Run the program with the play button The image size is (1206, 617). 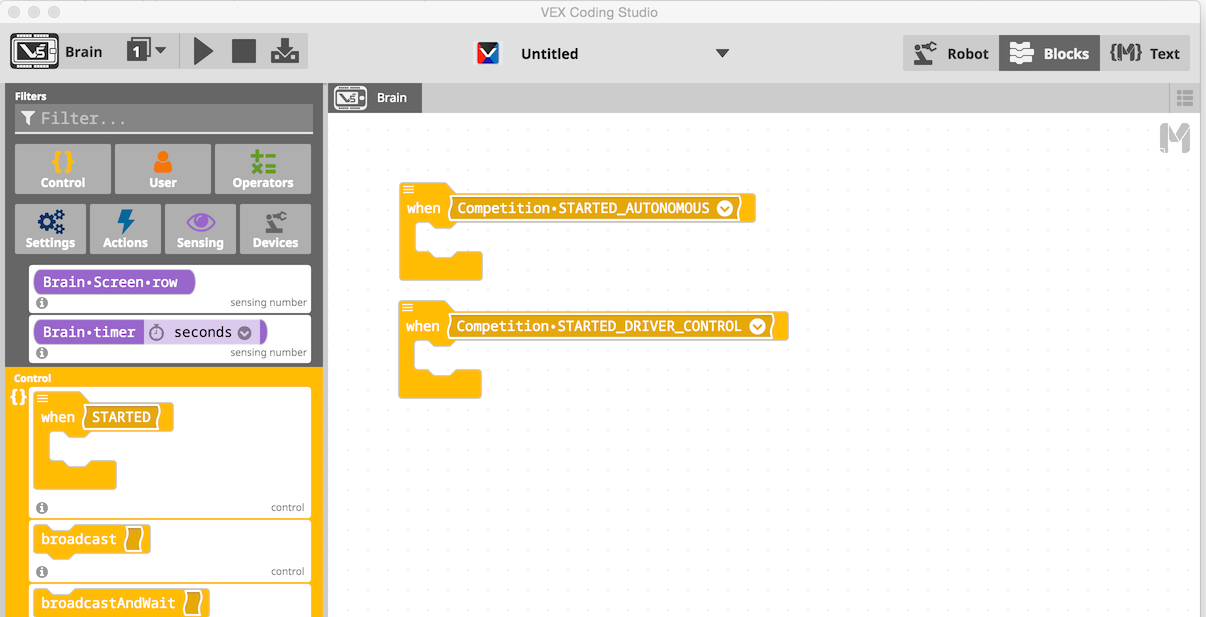204,51
